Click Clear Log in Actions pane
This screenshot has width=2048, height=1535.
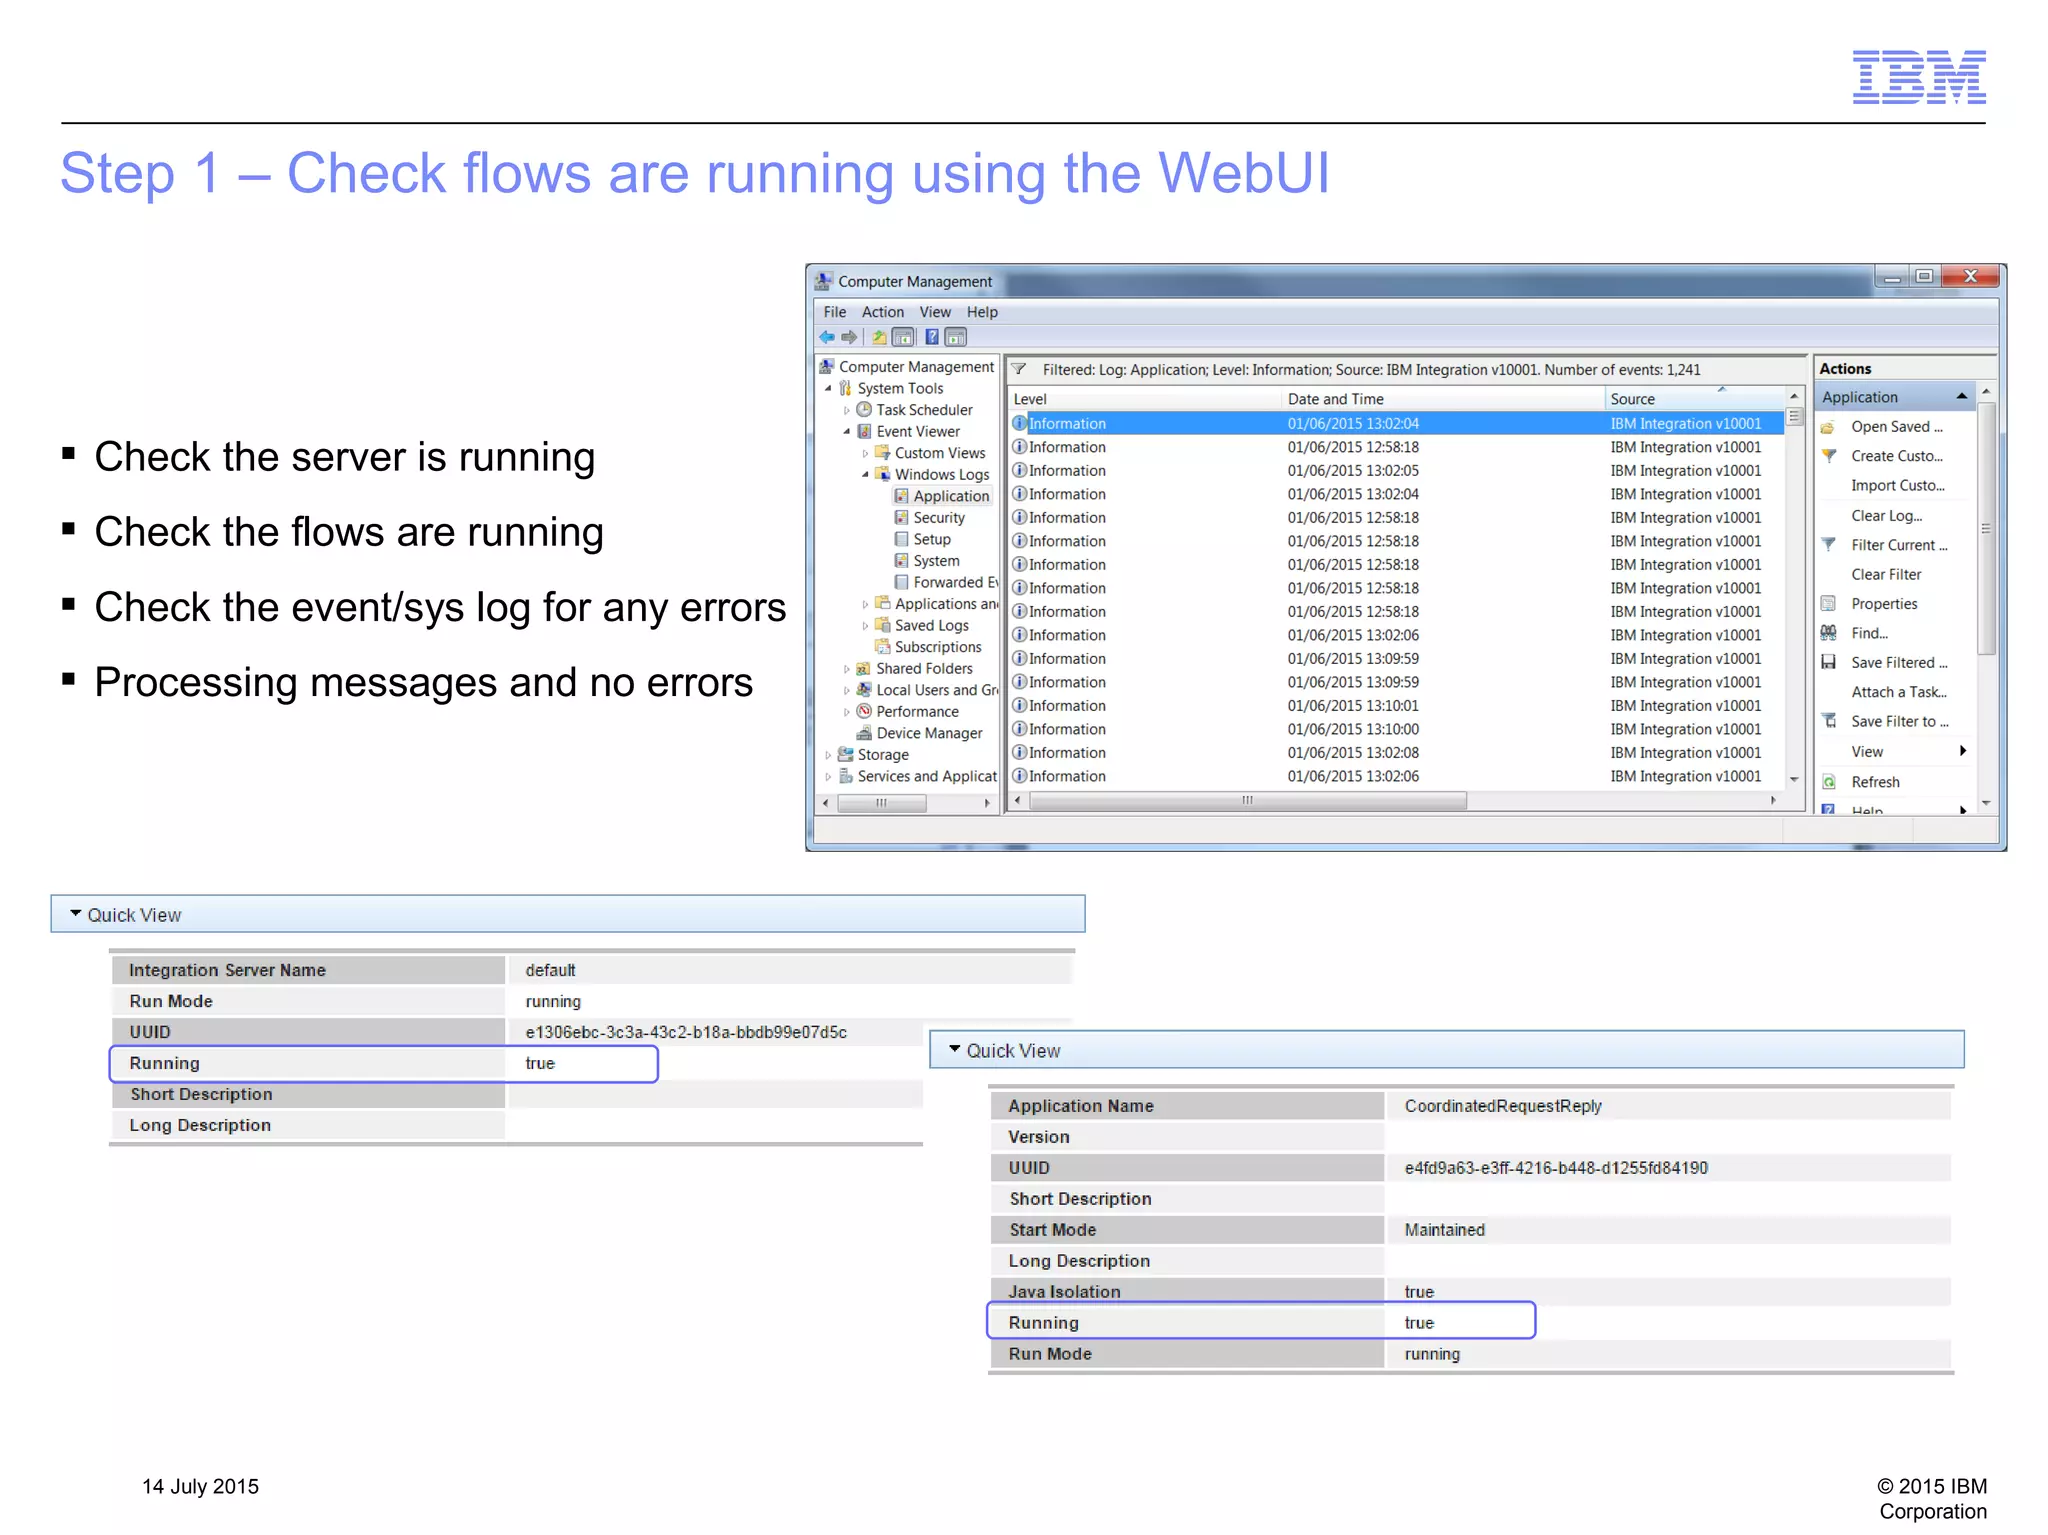[1886, 515]
